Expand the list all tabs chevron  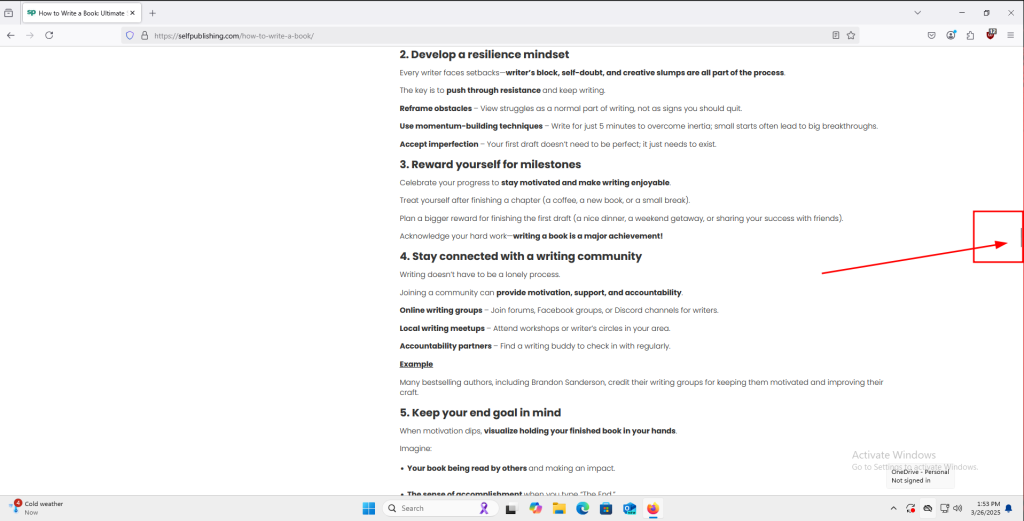point(918,13)
